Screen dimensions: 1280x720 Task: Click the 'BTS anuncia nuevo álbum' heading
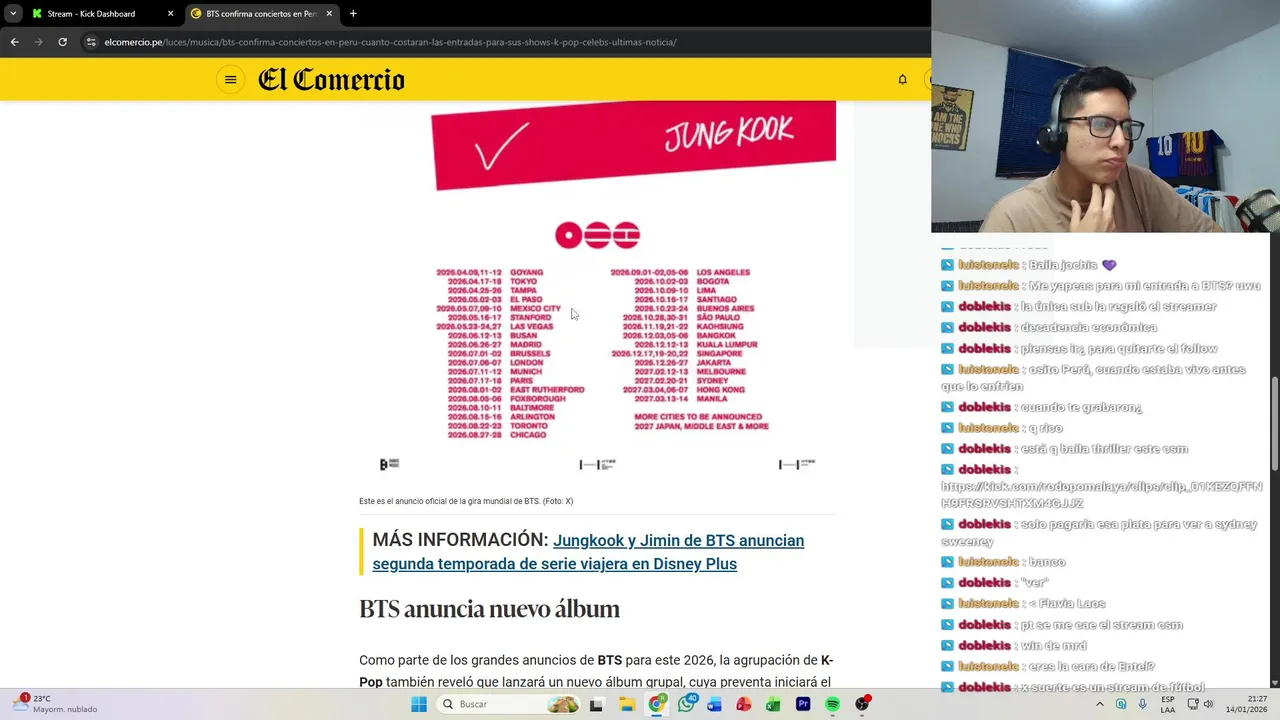489,609
